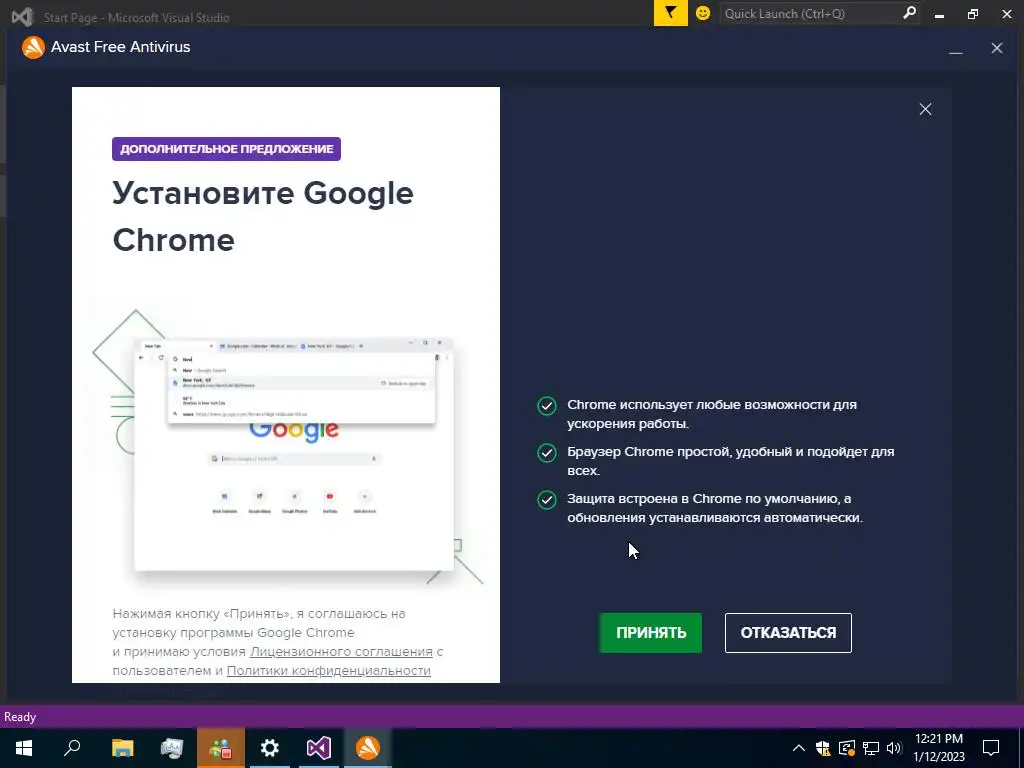
Task: Close the Avast Free Antivirus window
Action: [997, 48]
